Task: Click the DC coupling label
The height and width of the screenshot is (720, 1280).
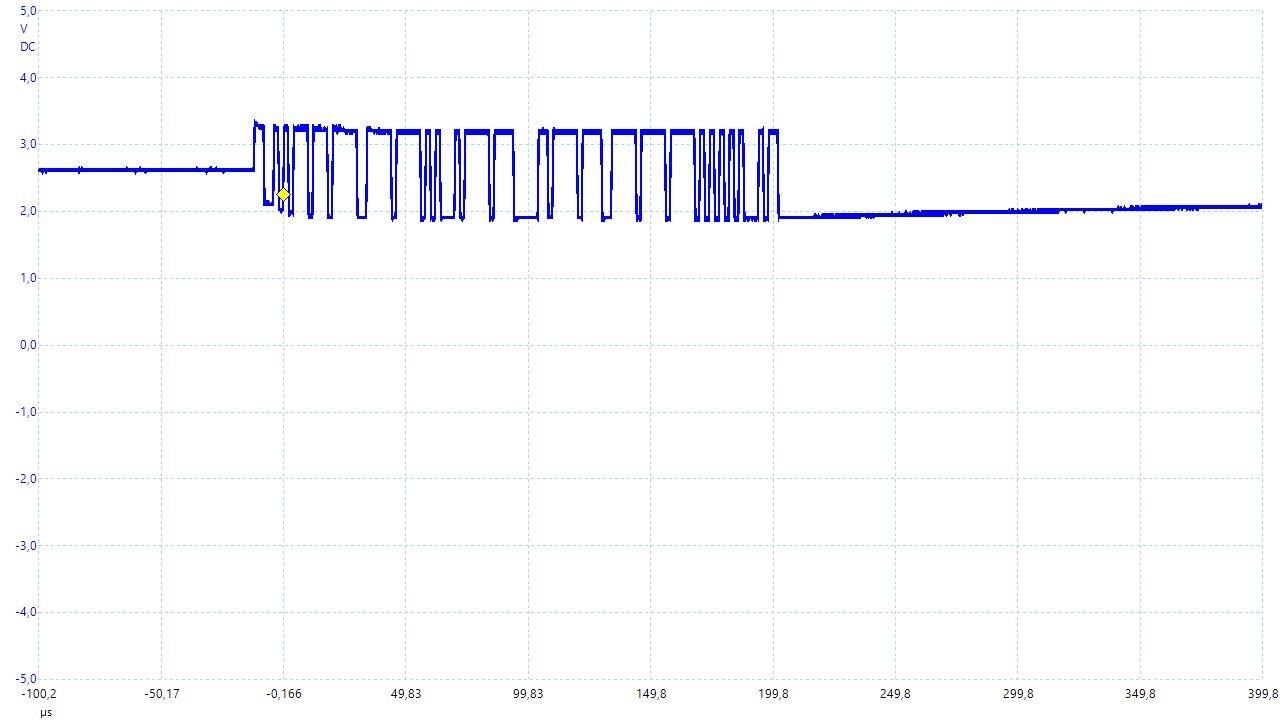Action: click(27, 47)
